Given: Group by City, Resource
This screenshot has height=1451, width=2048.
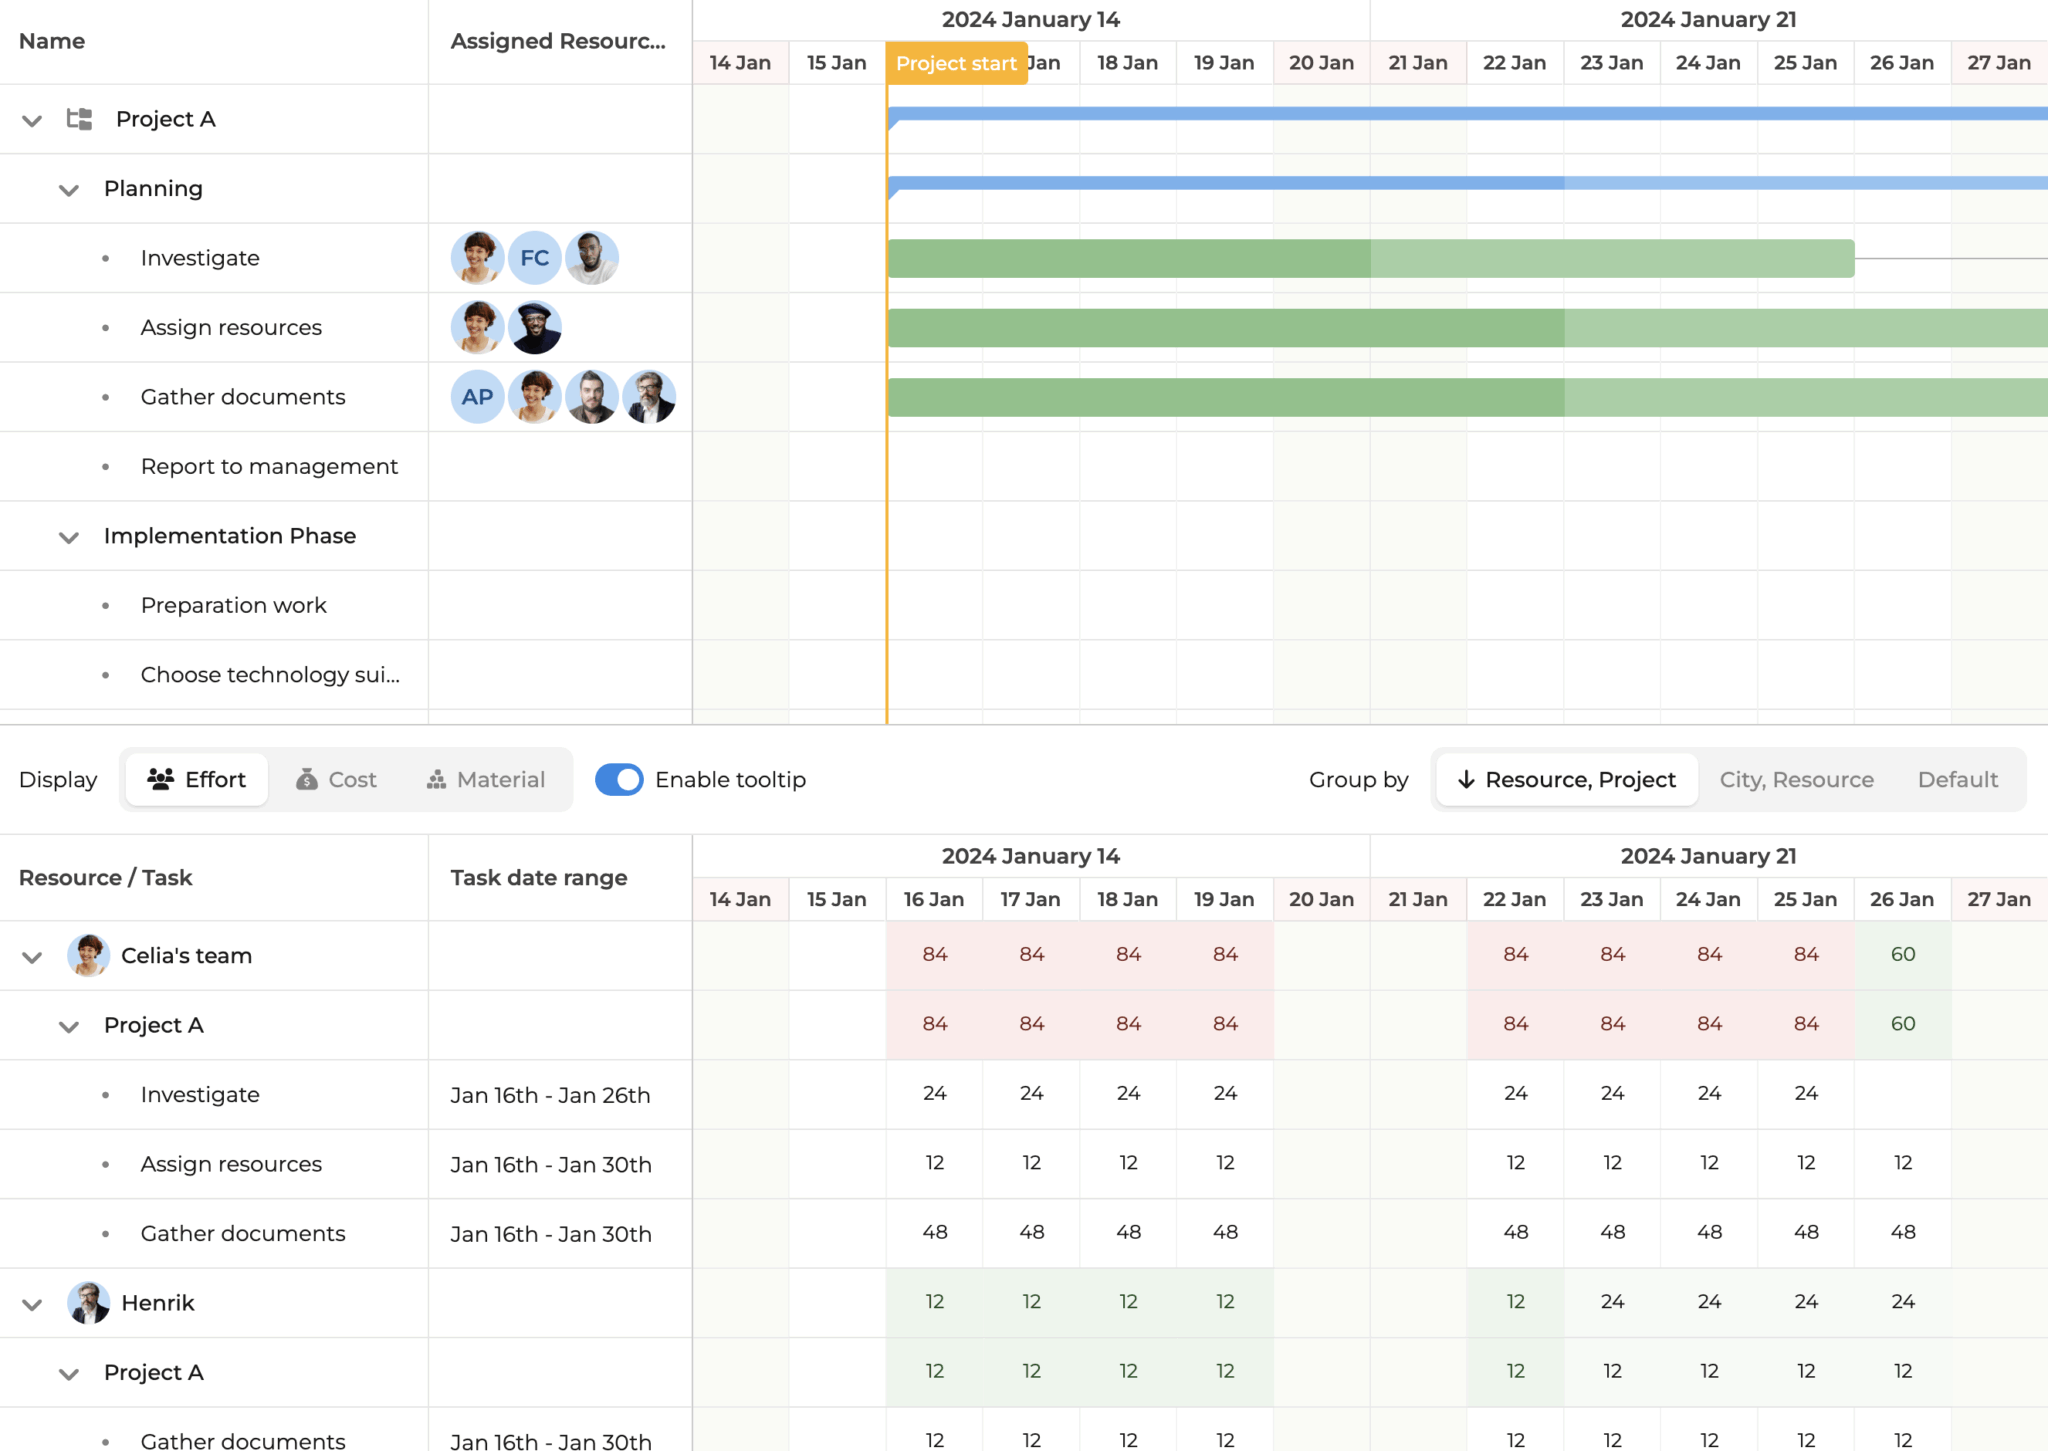Looking at the screenshot, I should (1796, 779).
